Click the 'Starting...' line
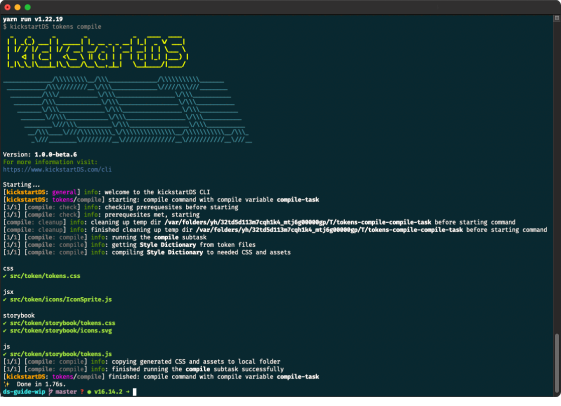The height and width of the screenshot is (406, 561). pos(21,185)
